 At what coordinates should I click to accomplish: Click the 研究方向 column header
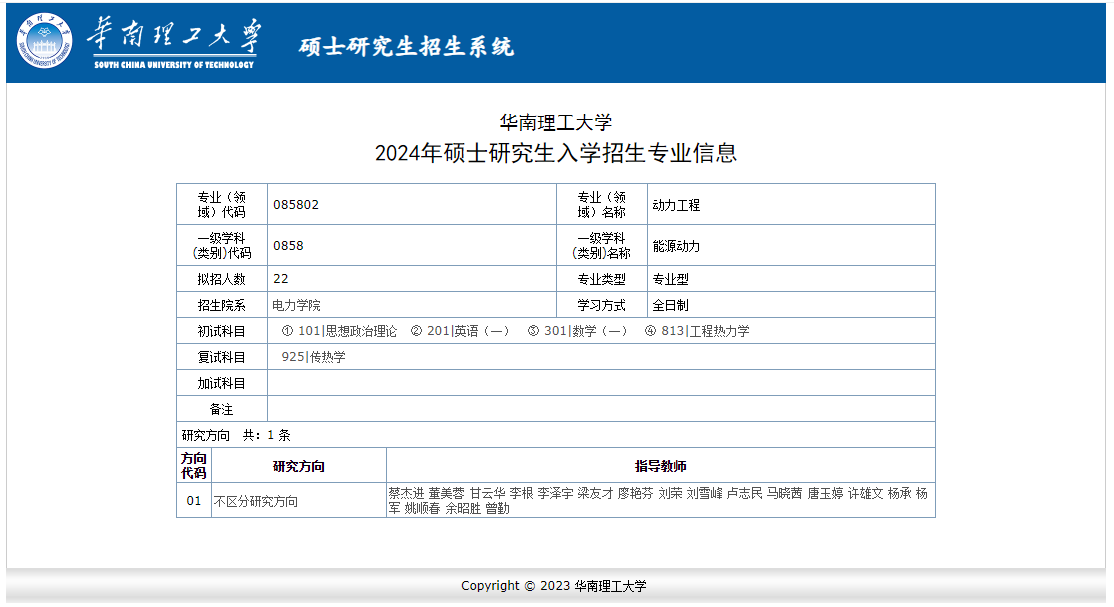tap(299, 466)
